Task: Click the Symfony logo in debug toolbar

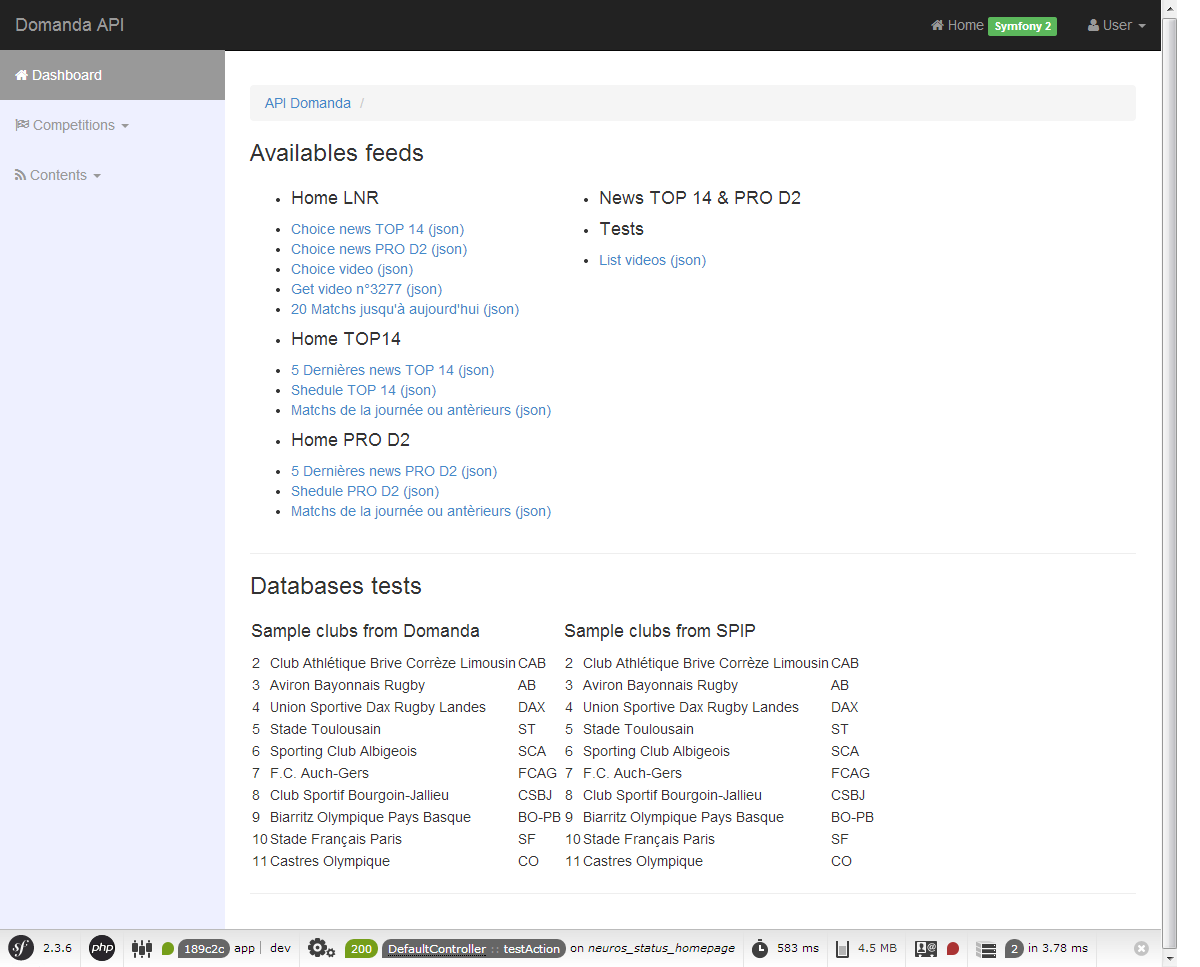Action: click(x=21, y=948)
